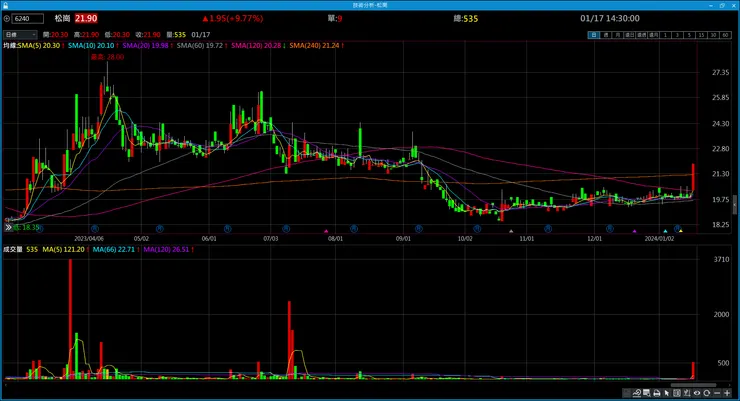Image resolution: width=740 pixels, height=401 pixels.
Task: Select the 週 weekly timeframe tab
Action: [606, 35]
